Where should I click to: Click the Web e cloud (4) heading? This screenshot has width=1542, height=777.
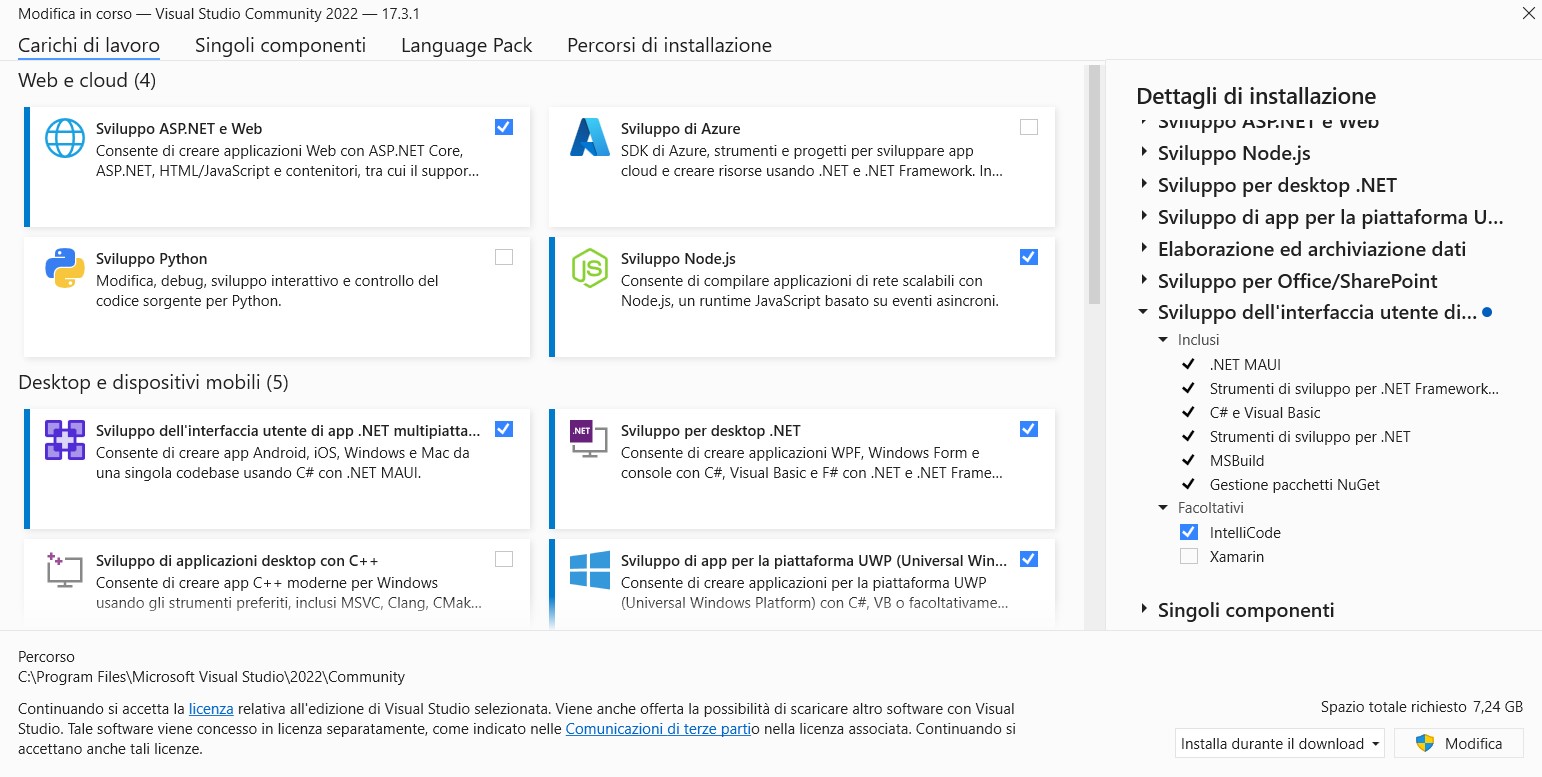[87, 80]
